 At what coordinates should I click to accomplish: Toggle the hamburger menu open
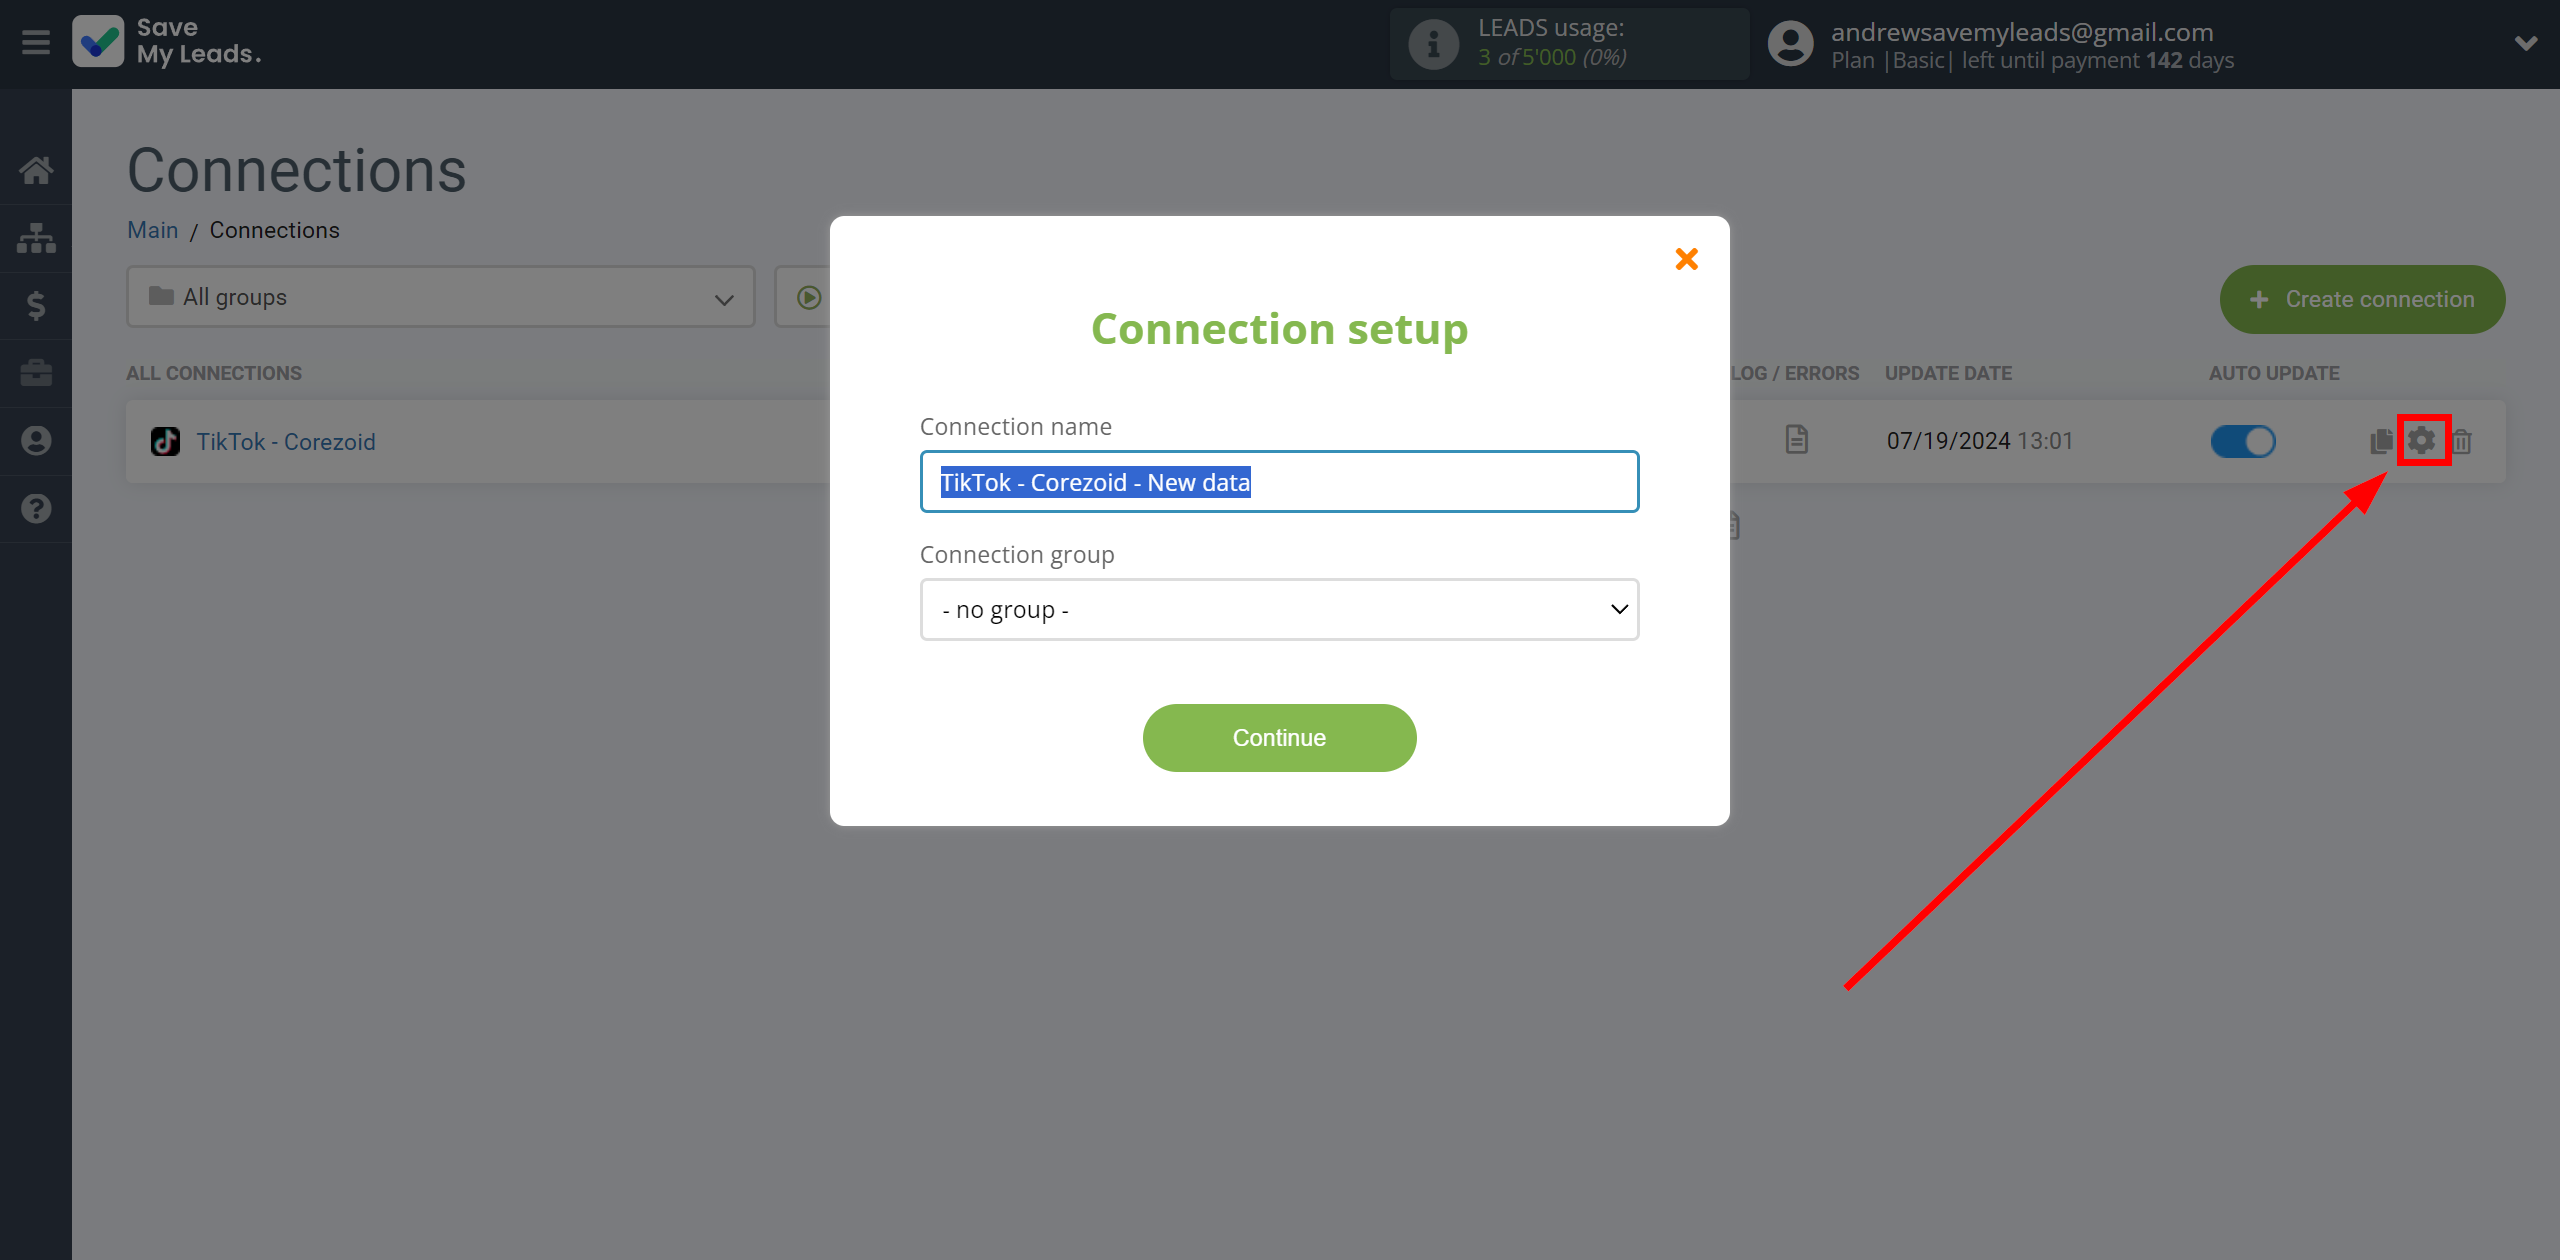click(x=36, y=42)
